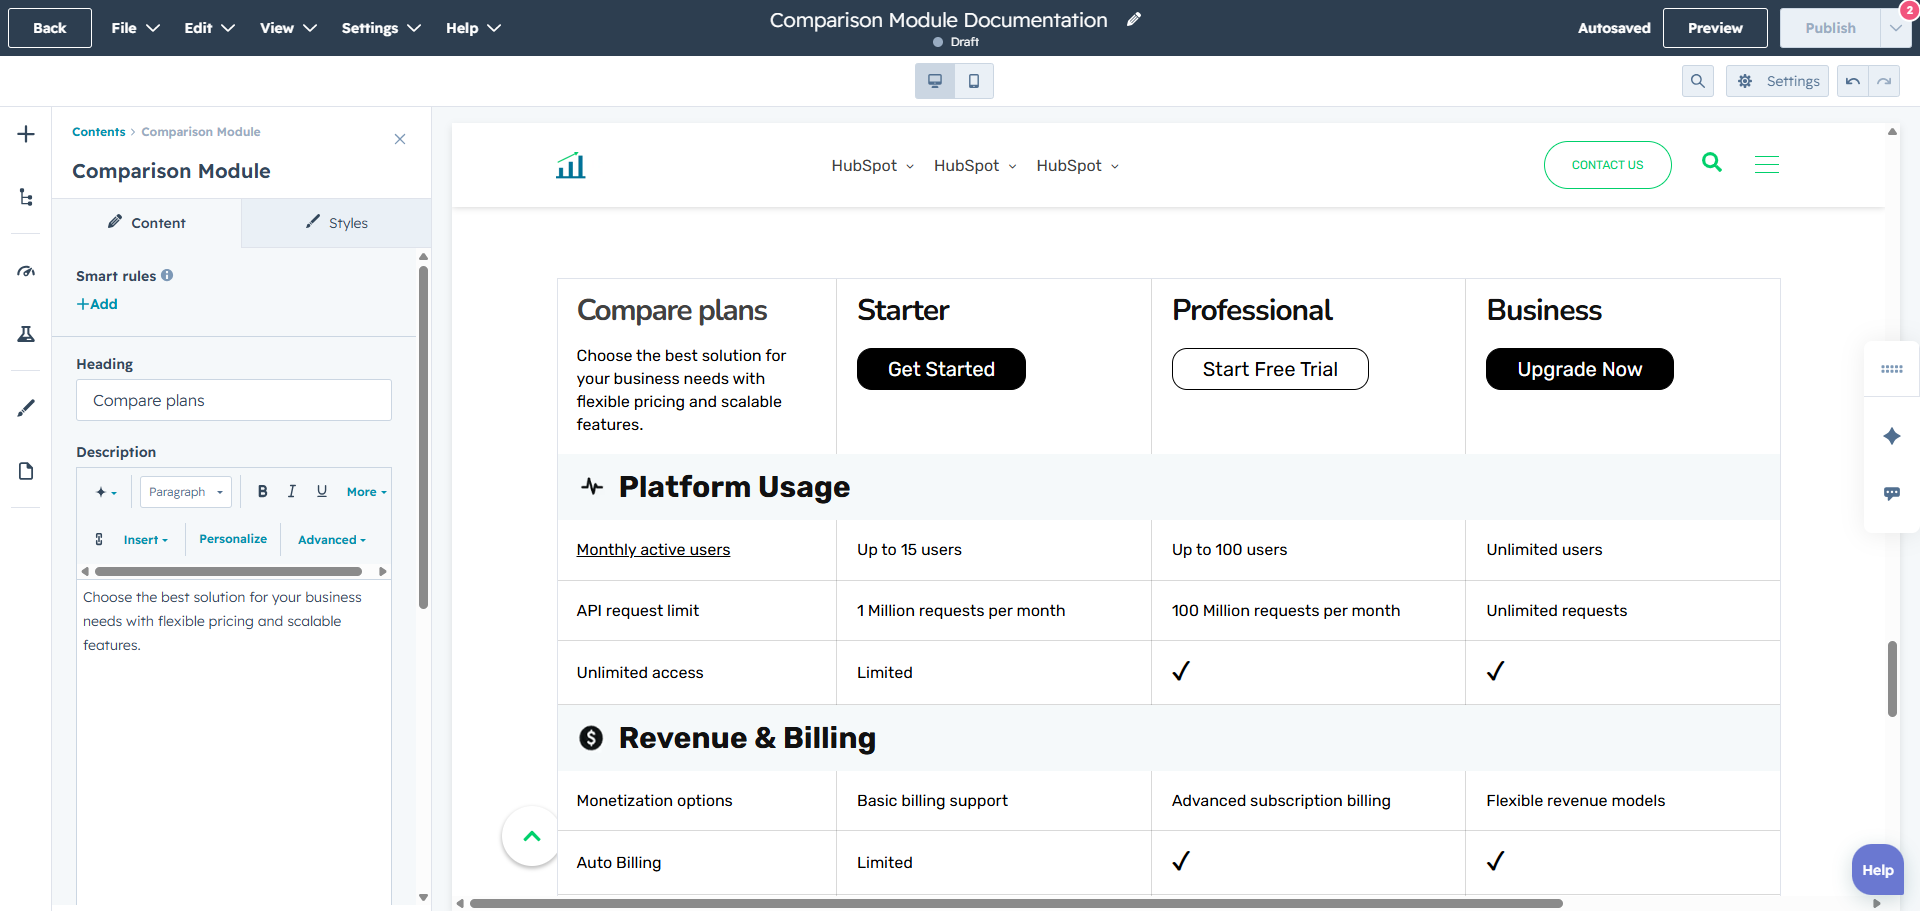Image resolution: width=1920 pixels, height=911 pixels.
Task: Click the bar chart logo in page header
Action: (571, 165)
